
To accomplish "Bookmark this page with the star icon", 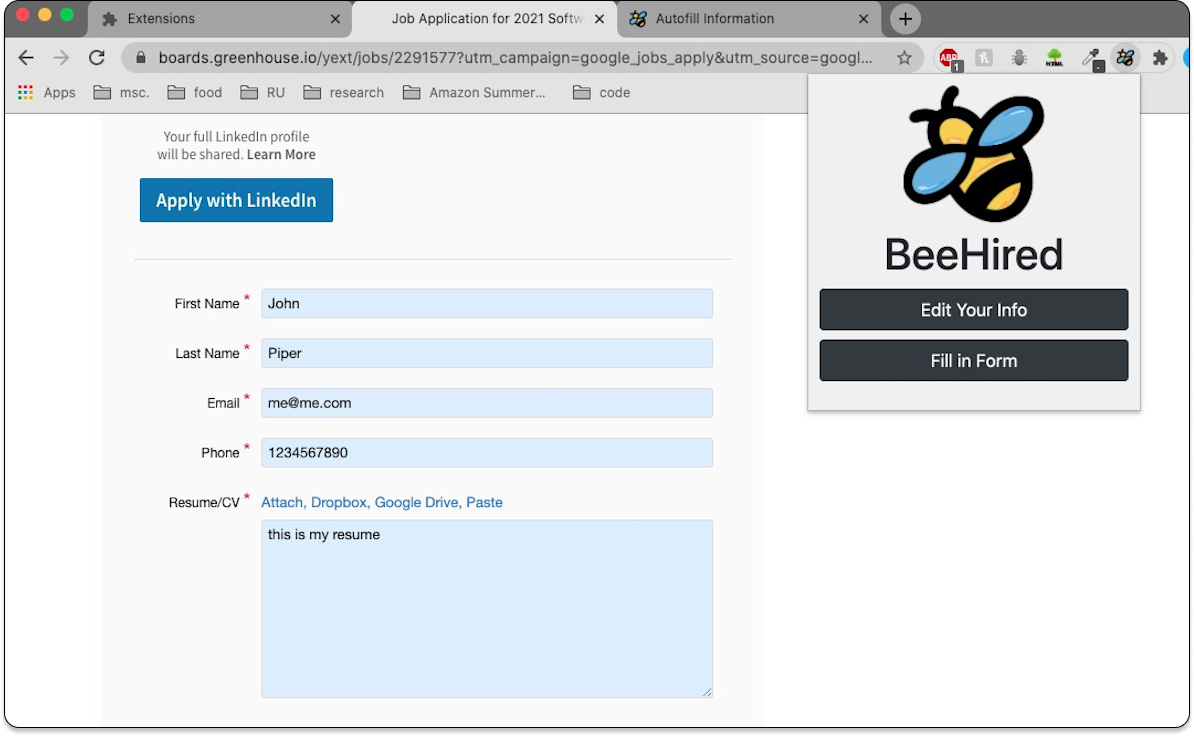I will (904, 58).
